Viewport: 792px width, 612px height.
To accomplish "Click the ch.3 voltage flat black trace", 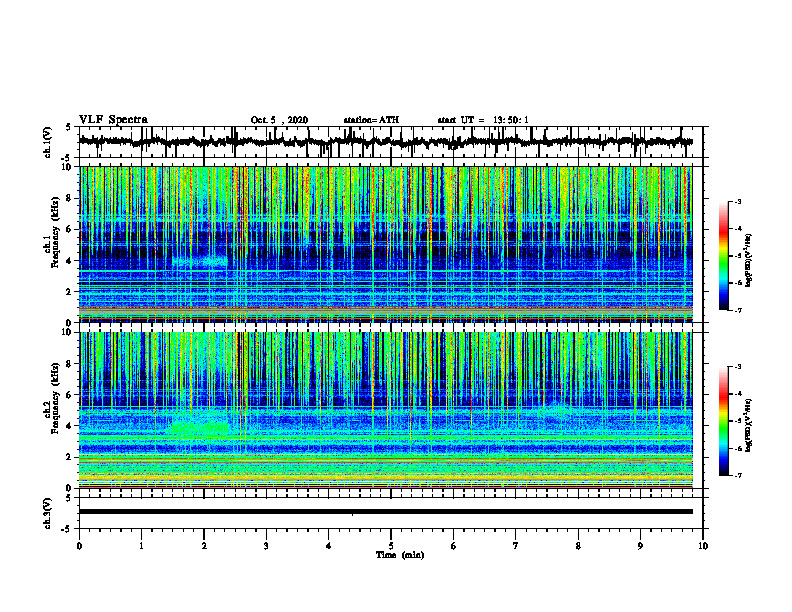I will [x=385, y=512].
